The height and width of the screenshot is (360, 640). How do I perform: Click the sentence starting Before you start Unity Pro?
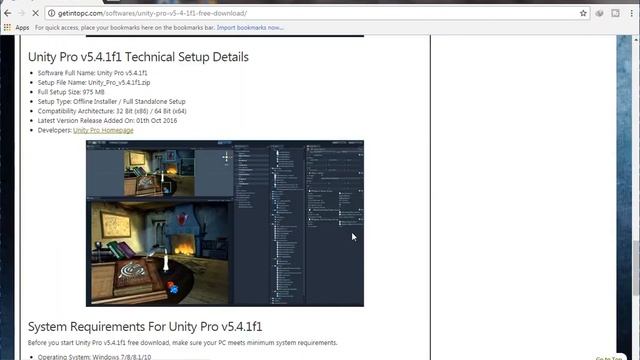click(x=182, y=343)
